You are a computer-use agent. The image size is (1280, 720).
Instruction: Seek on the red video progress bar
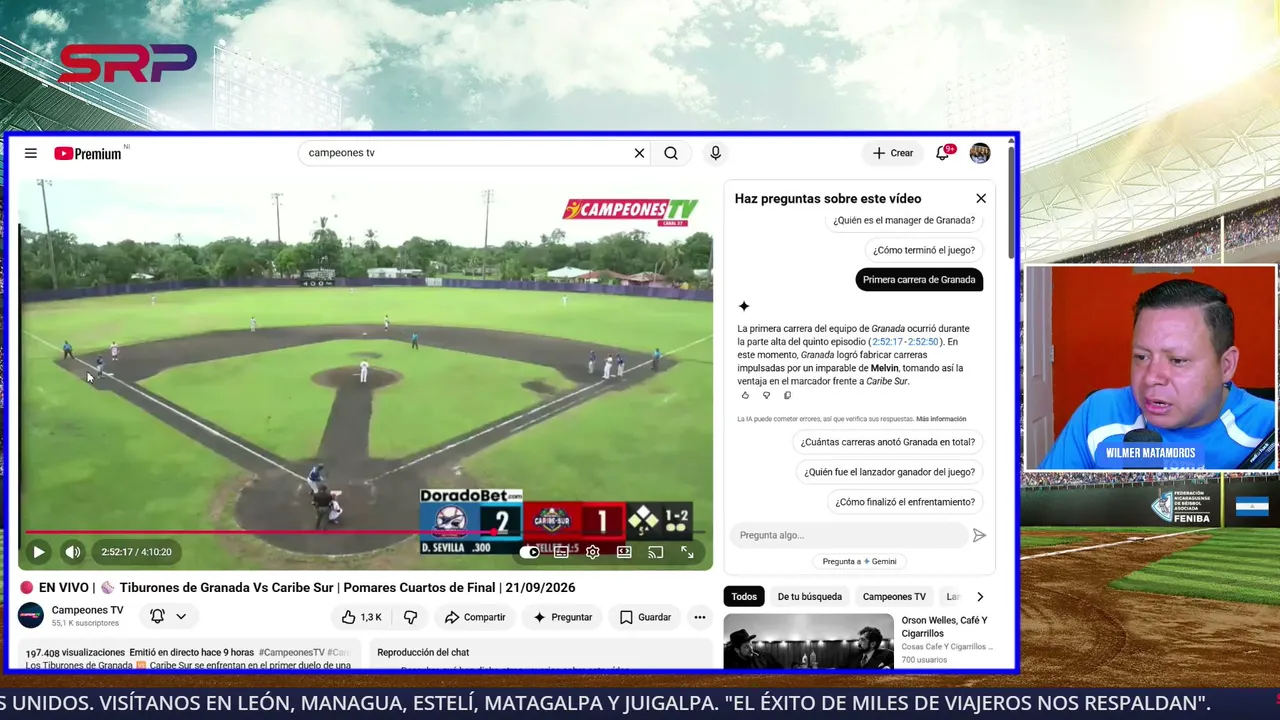pos(365,532)
